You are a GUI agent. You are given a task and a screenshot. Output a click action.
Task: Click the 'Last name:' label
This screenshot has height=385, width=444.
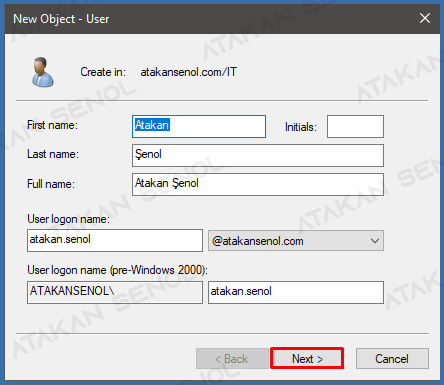[53, 154]
